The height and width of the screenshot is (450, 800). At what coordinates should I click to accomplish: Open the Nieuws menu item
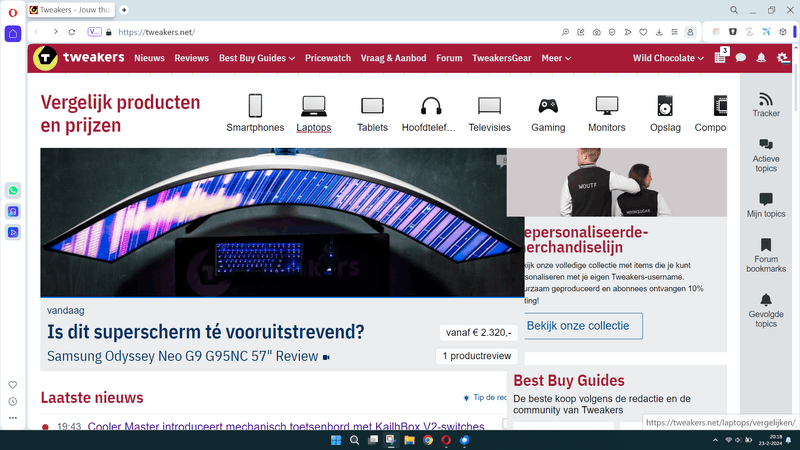[x=149, y=58]
